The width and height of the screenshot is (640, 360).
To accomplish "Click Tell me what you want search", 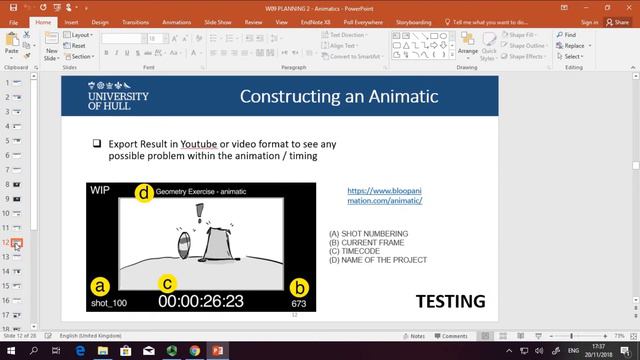I will coord(487,22).
